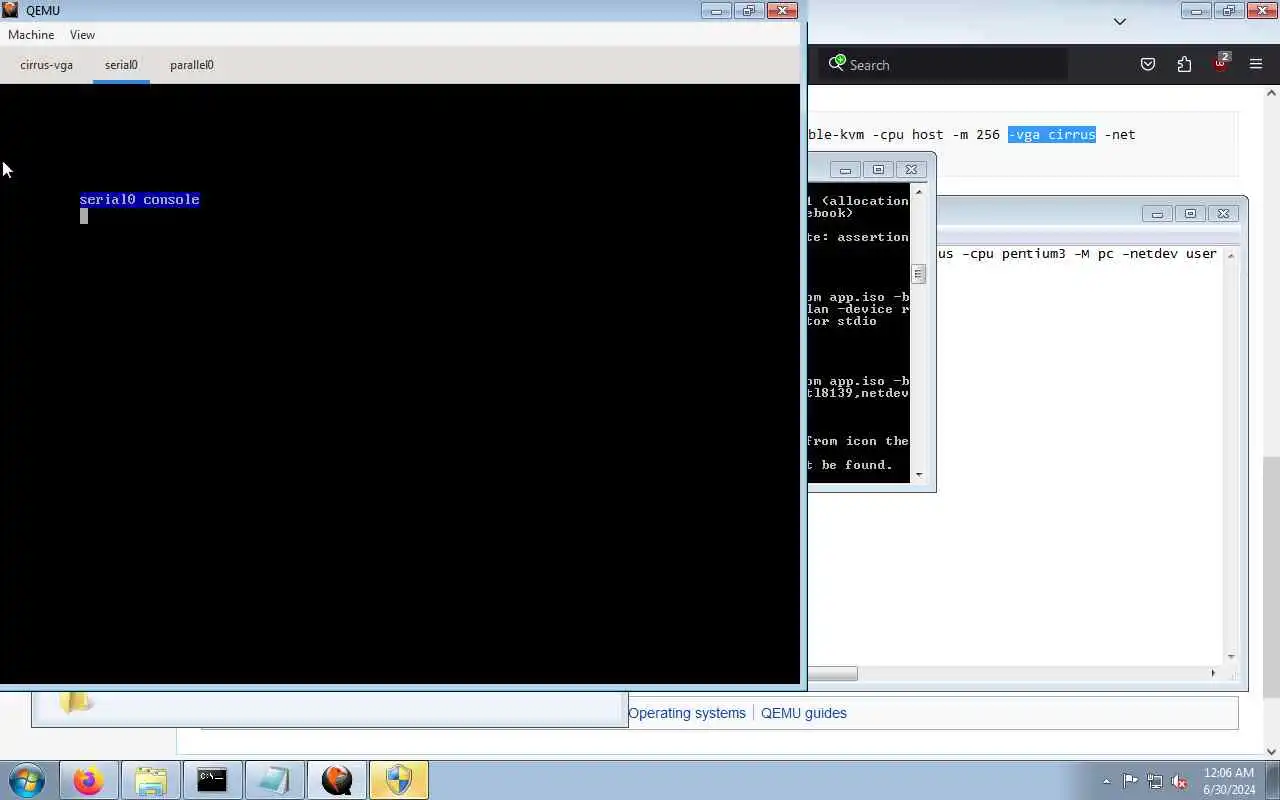The width and height of the screenshot is (1280, 800).
Task: Click the Firefox search box
Action: [x=944, y=65]
